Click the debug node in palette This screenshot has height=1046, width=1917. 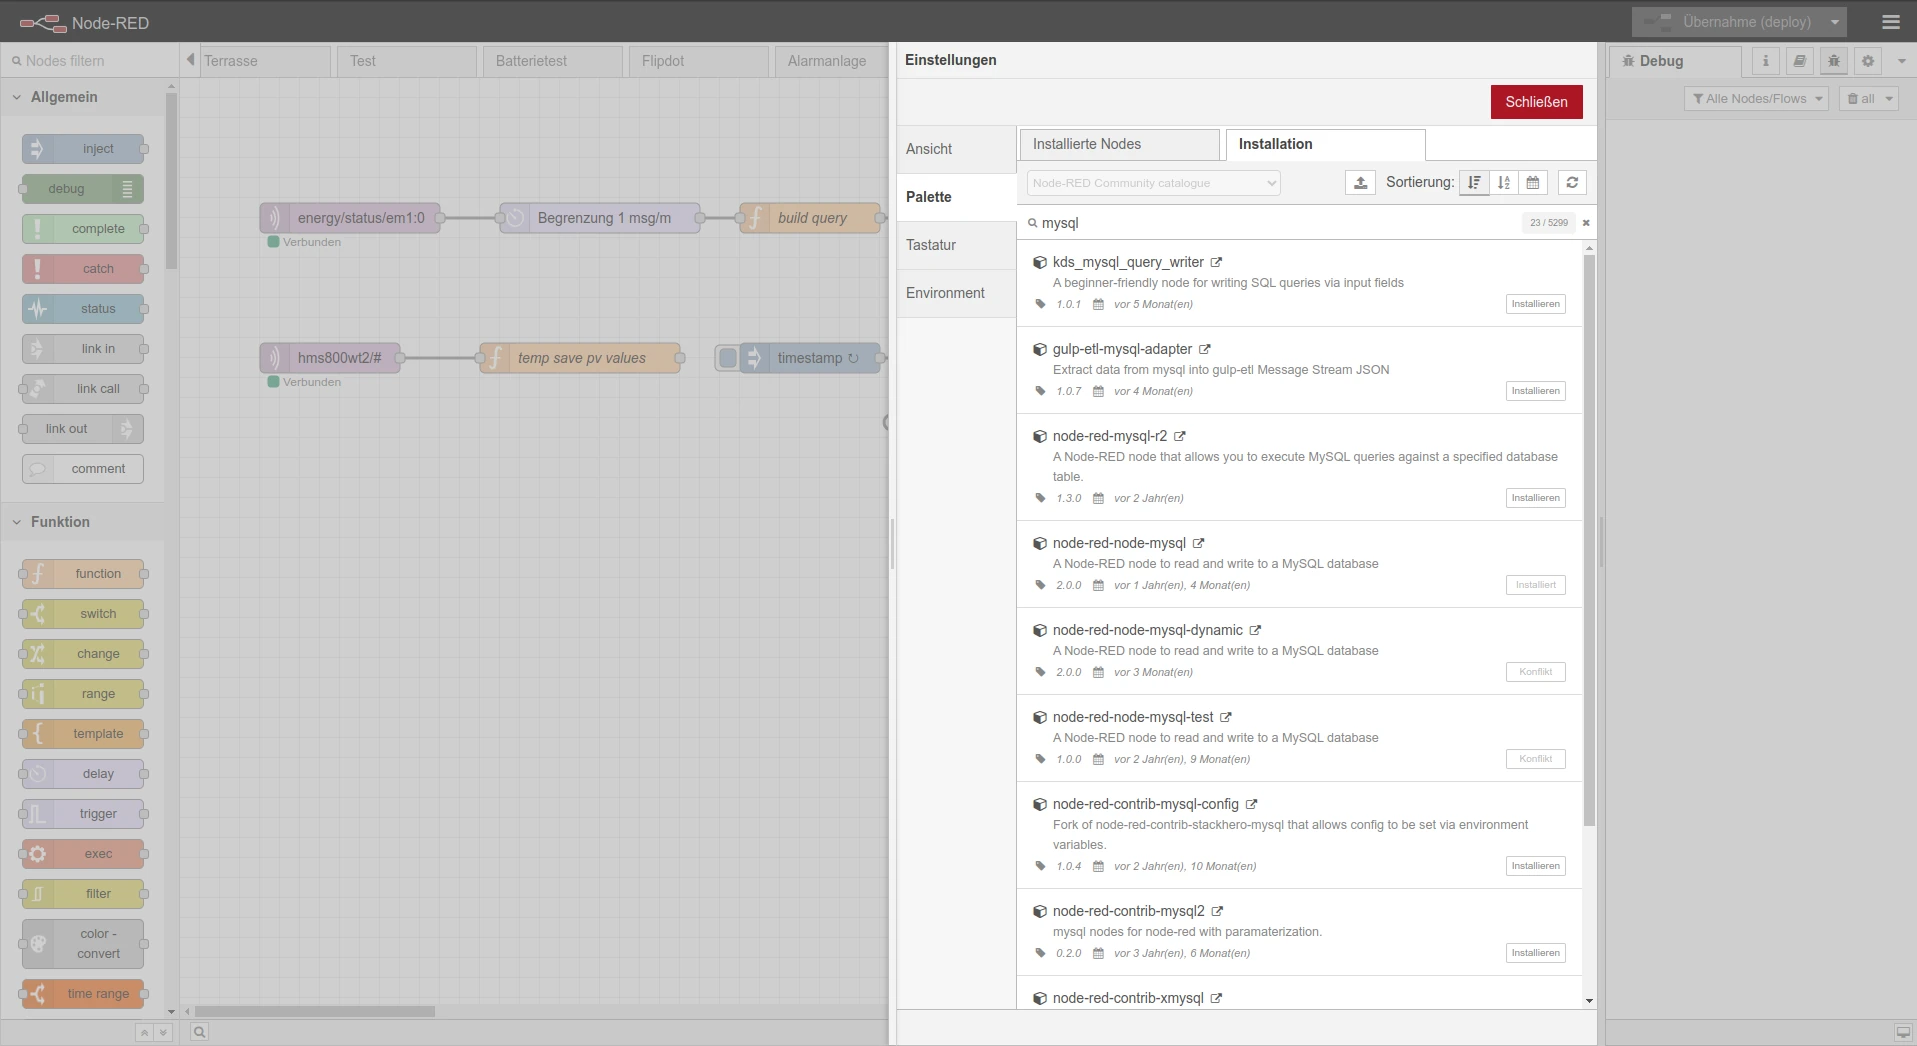[x=83, y=189]
